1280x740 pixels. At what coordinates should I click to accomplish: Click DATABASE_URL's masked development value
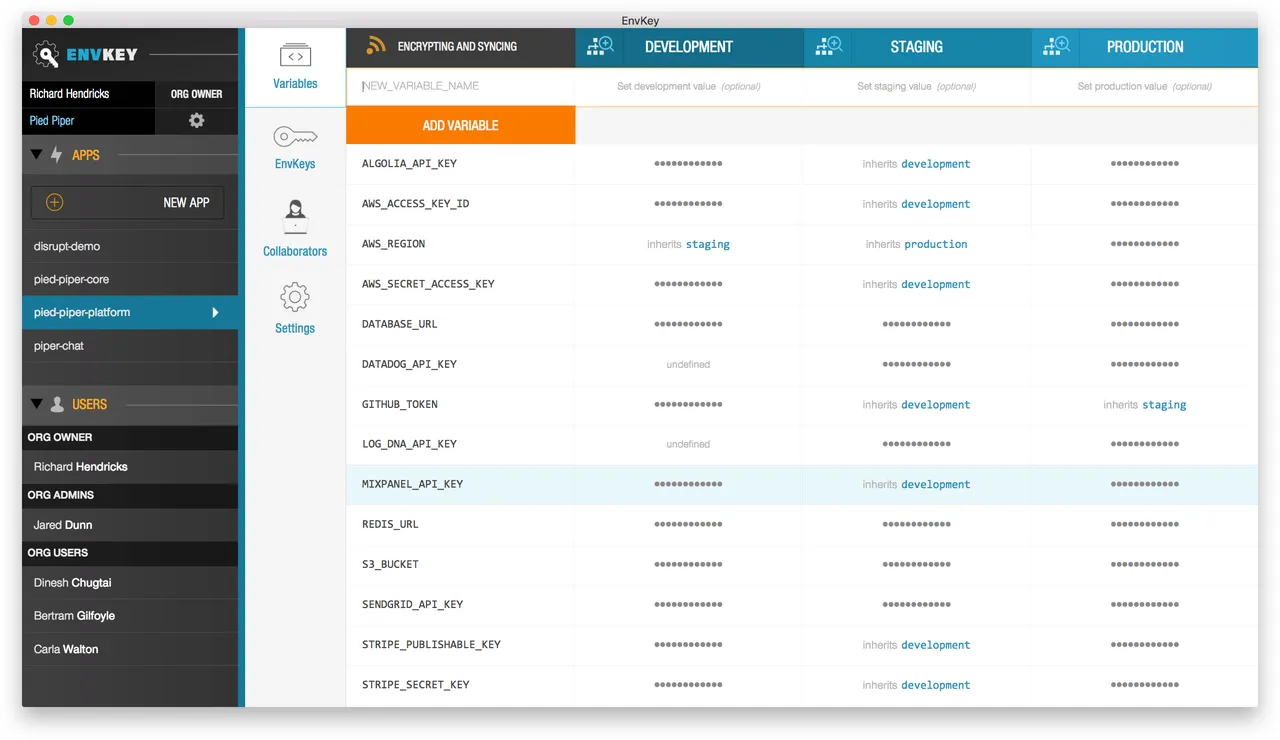[x=688, y=324]
